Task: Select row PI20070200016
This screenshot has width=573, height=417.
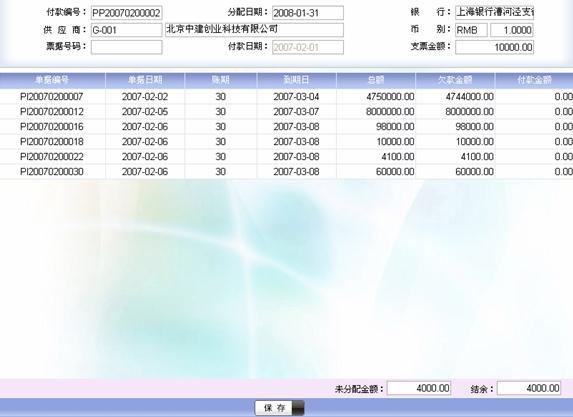Action: tap(286, 126)
